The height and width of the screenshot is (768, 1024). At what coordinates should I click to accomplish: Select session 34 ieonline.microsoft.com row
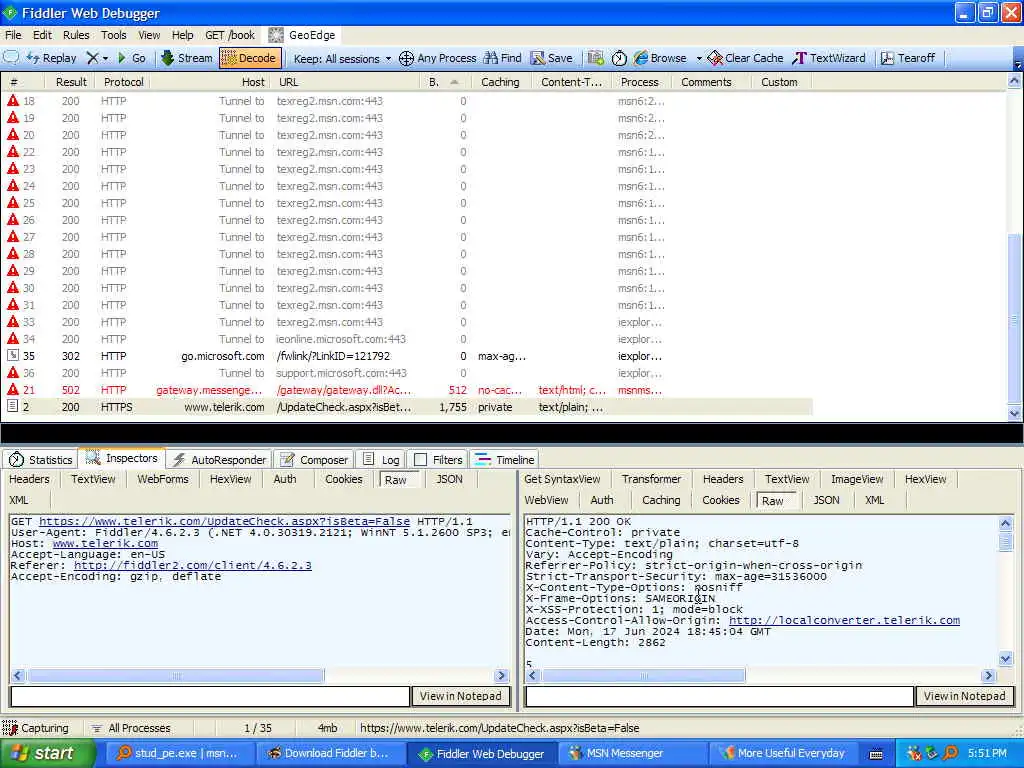coord(408,339)
